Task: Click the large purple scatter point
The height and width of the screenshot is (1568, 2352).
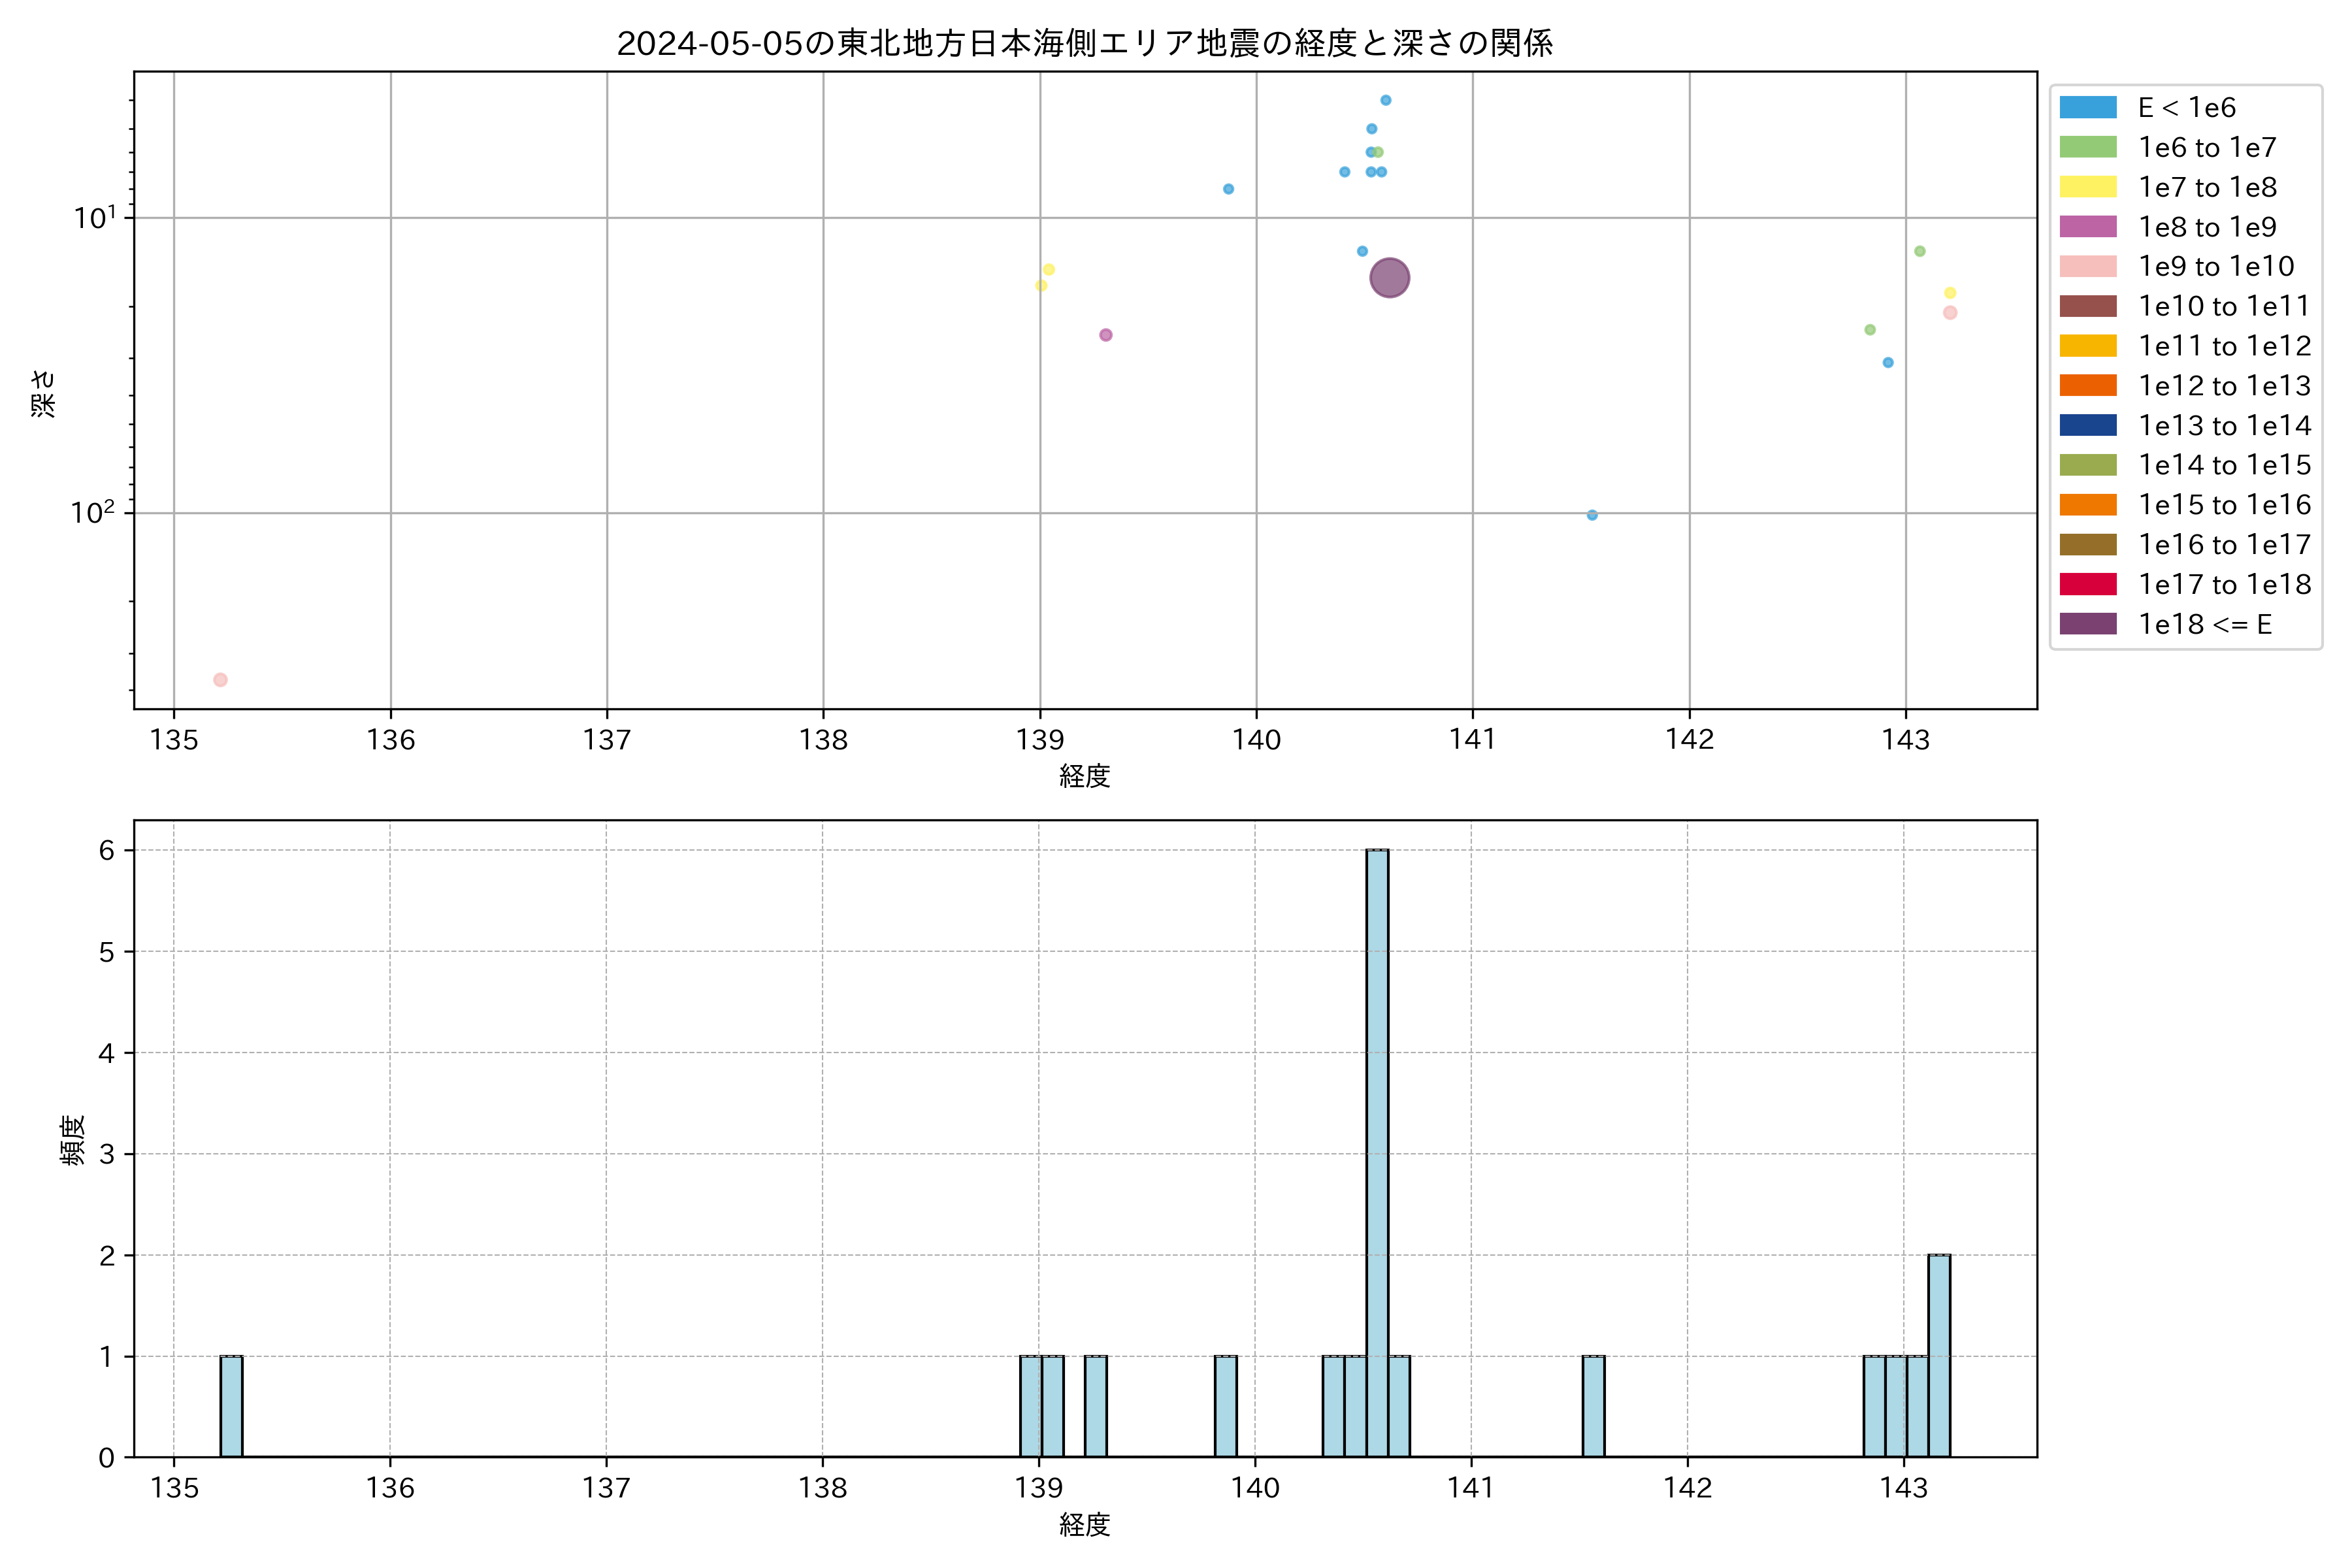Action: pyautogui.click(x=1389, y=278)
